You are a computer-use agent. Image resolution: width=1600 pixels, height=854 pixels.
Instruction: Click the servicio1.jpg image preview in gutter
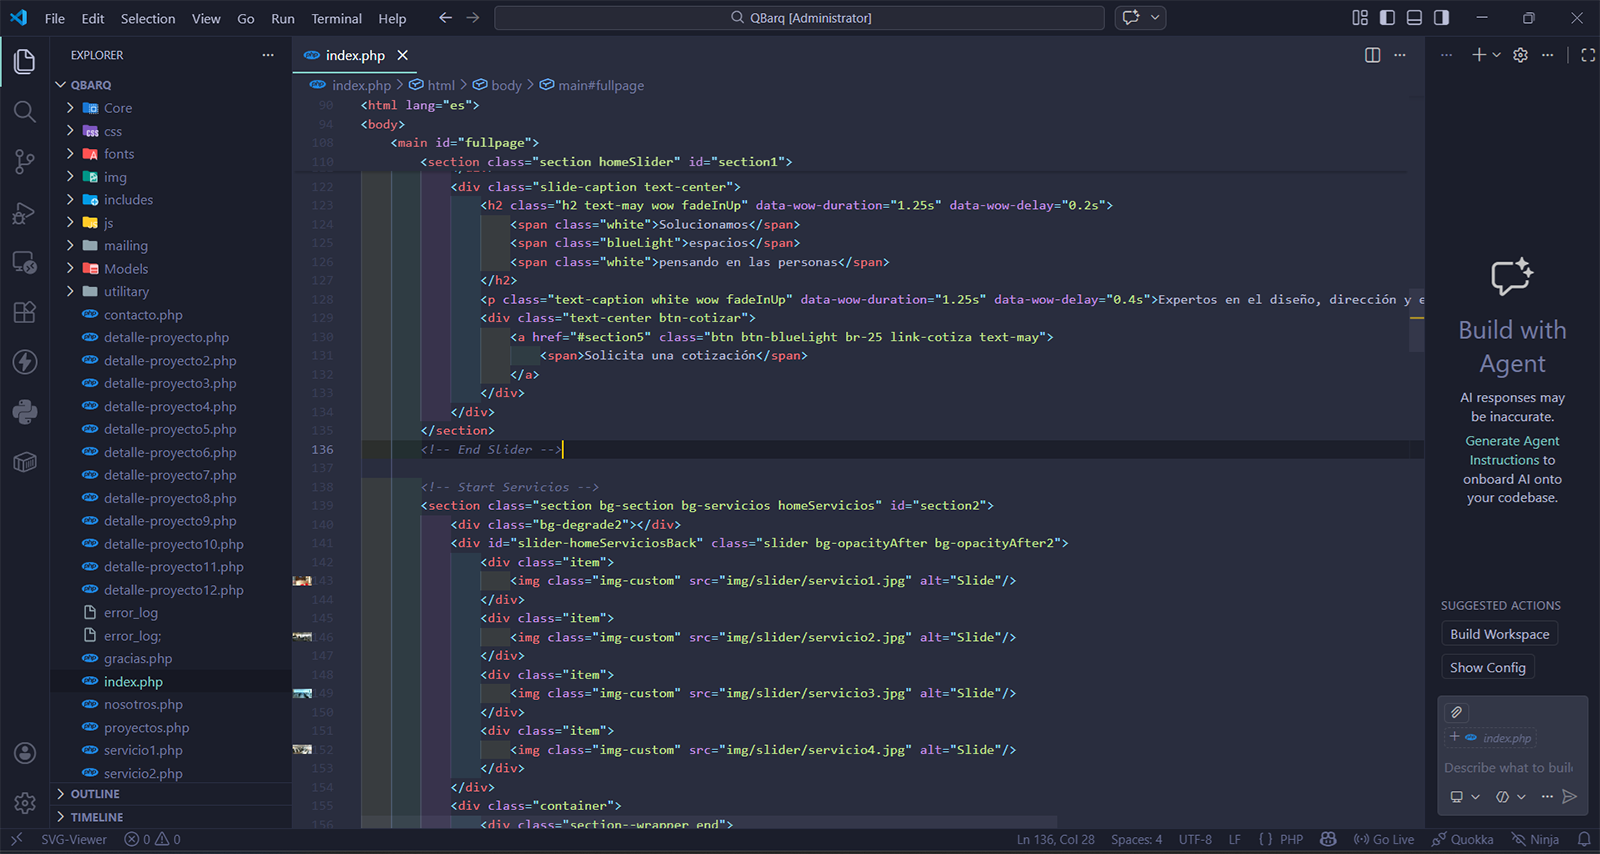[302, 581]
